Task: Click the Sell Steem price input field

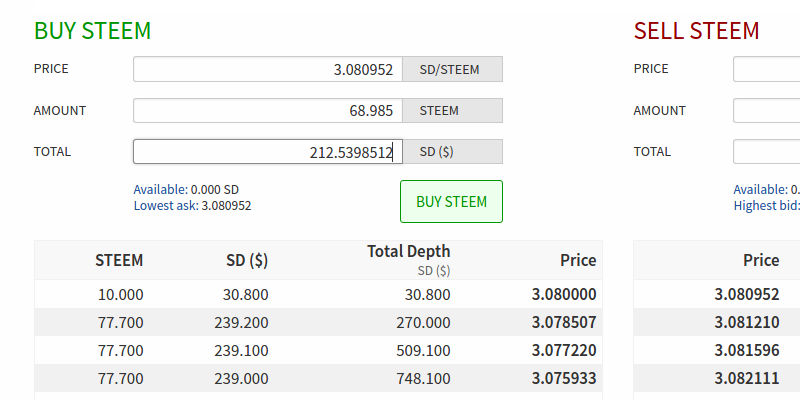Action: pos(766,69)
